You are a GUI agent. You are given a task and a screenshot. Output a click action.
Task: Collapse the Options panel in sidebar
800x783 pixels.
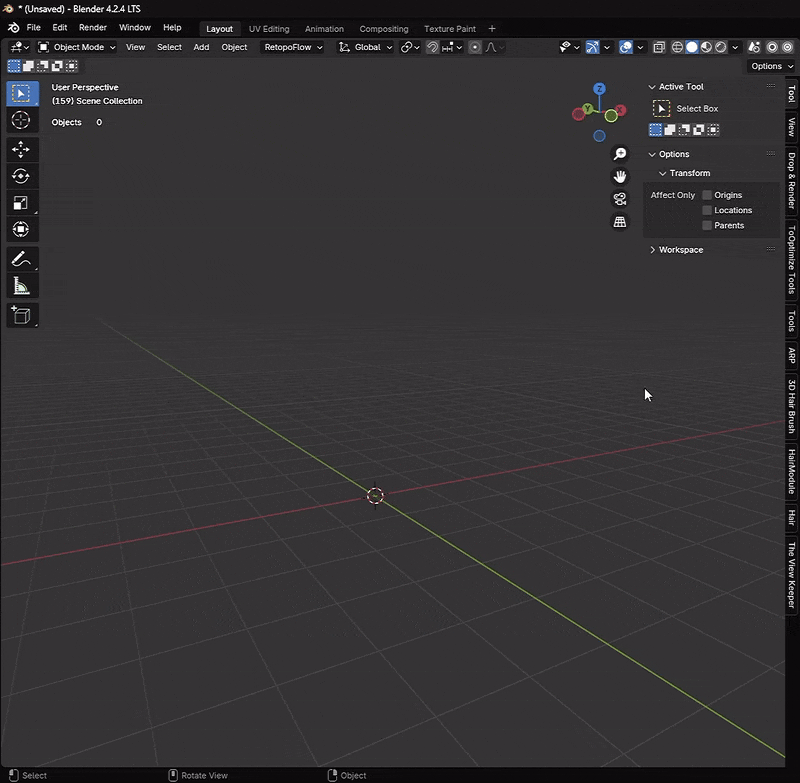click(652, 155)
